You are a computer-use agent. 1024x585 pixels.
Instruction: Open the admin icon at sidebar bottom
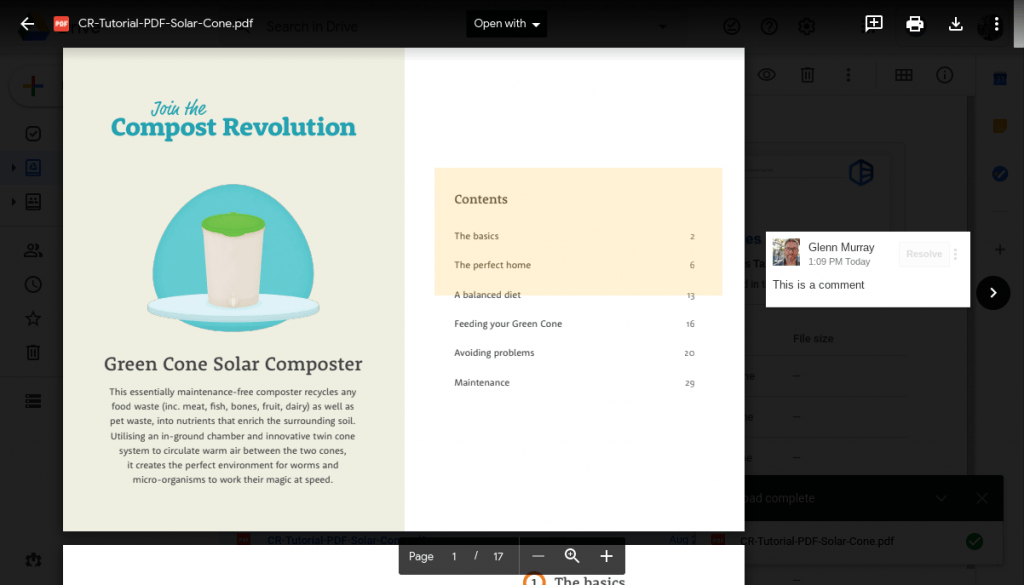click(x=33, y=560)
